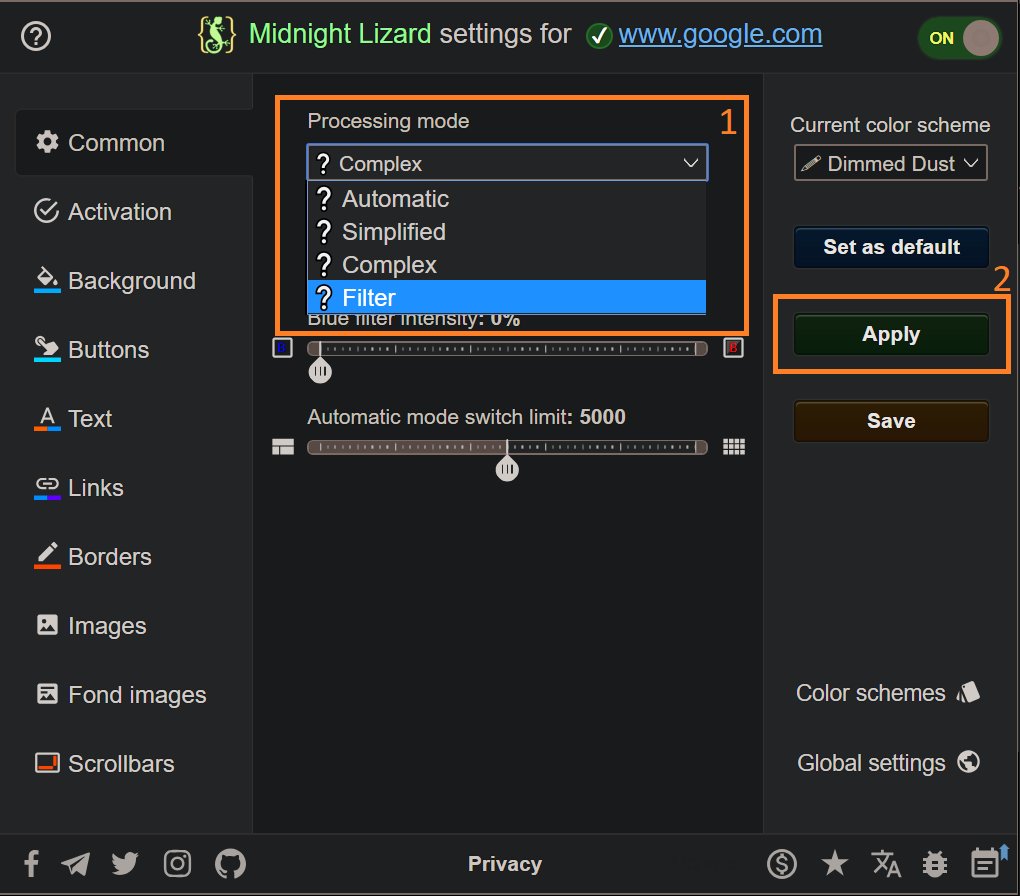Click the green checkmark beside www.google.com
The image size is (1020, 896).
[598, 36]
